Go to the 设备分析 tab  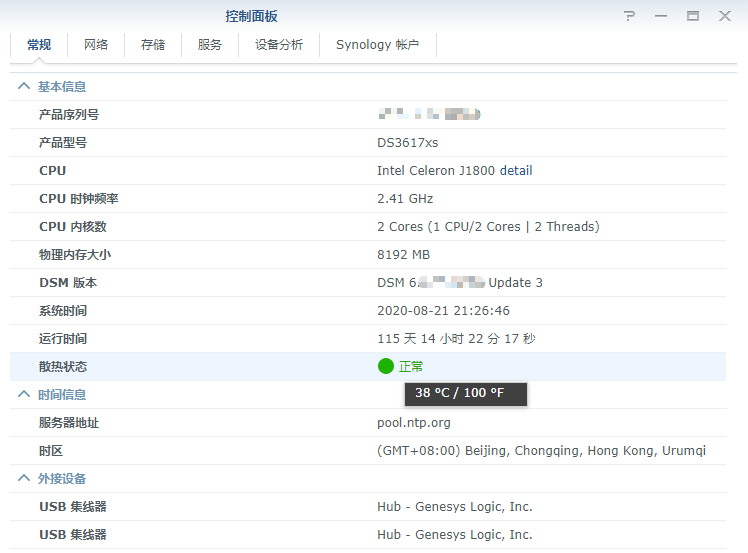click(279, 45)
